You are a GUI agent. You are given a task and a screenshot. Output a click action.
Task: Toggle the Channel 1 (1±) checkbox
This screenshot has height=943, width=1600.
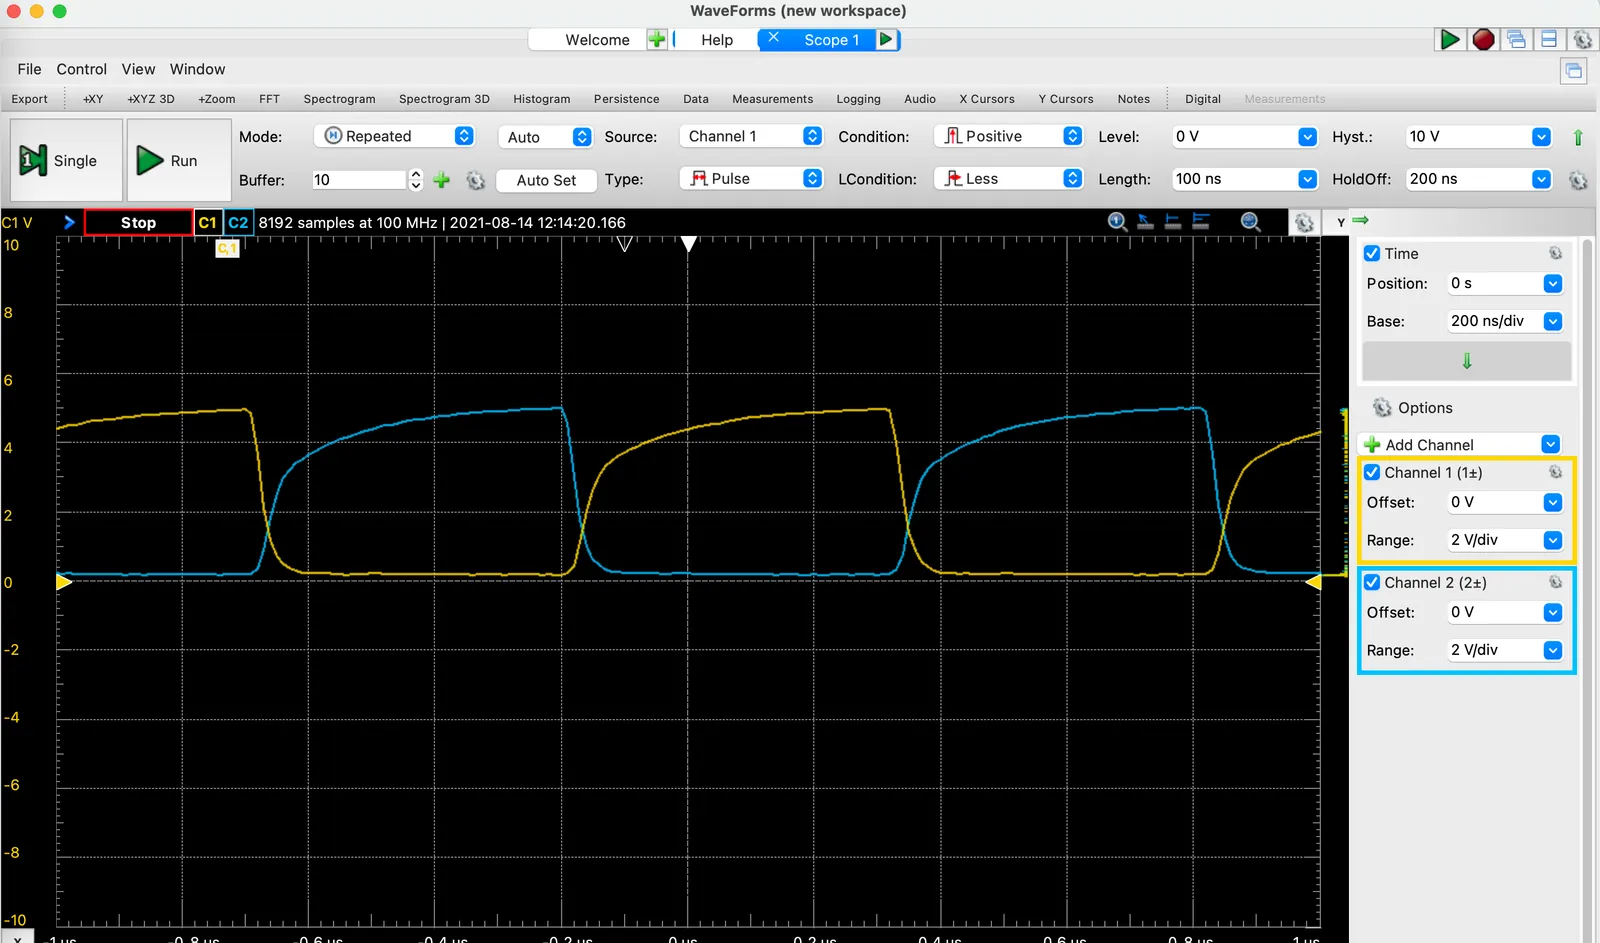click(1372, 472)
